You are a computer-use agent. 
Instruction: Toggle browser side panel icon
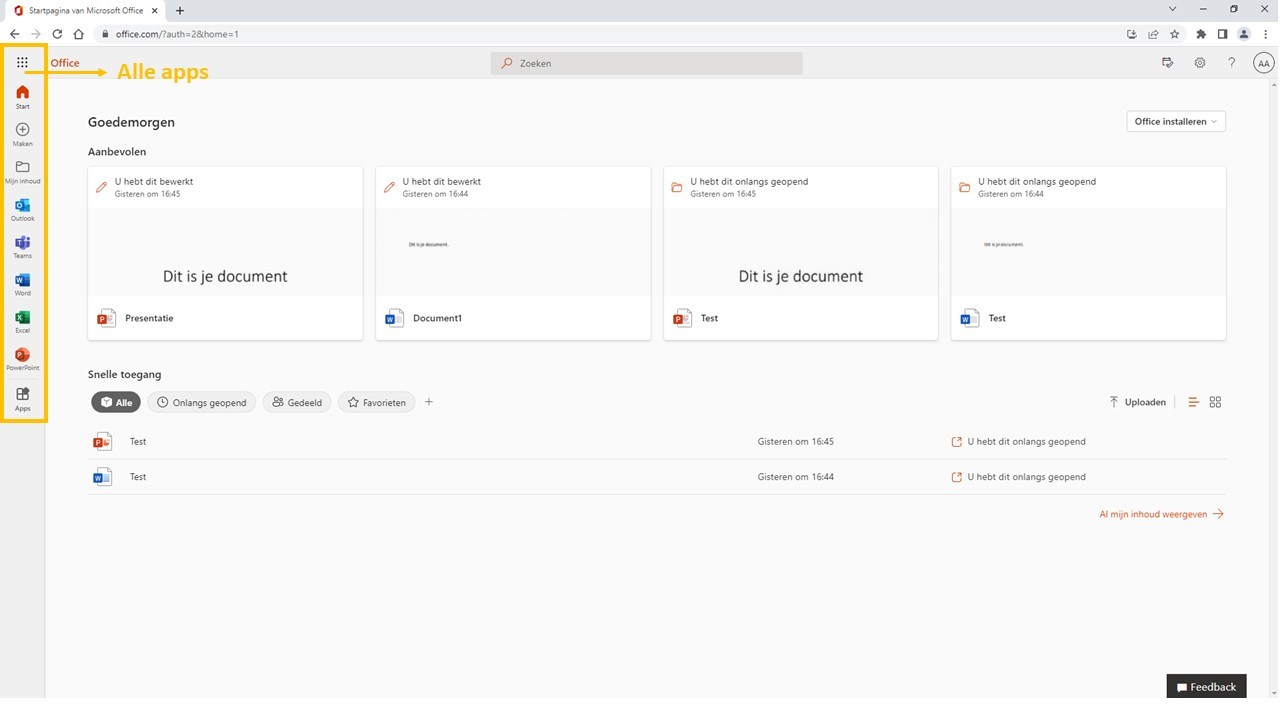(x=1222, y=34)
